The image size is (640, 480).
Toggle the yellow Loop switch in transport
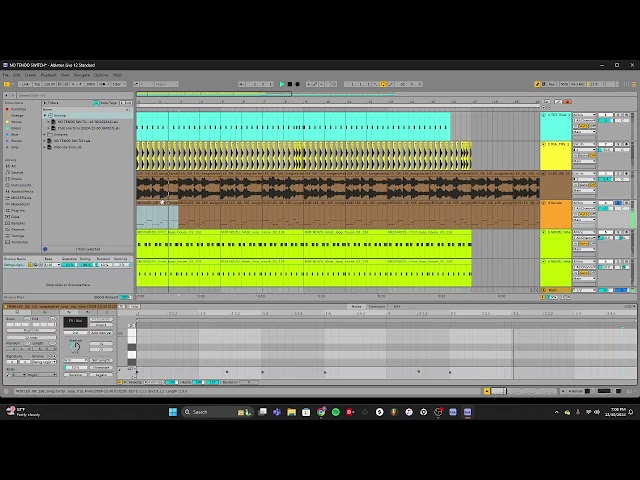coord(383,84)
